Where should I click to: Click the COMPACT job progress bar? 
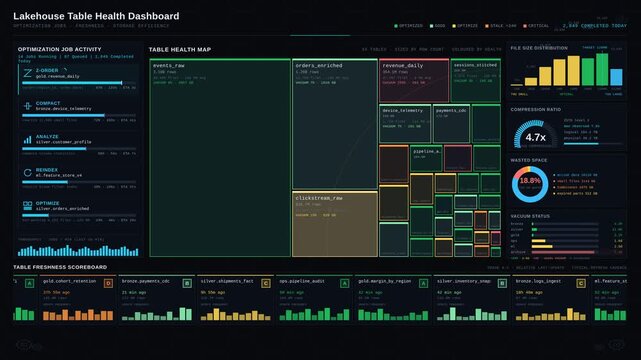point(79,116)
